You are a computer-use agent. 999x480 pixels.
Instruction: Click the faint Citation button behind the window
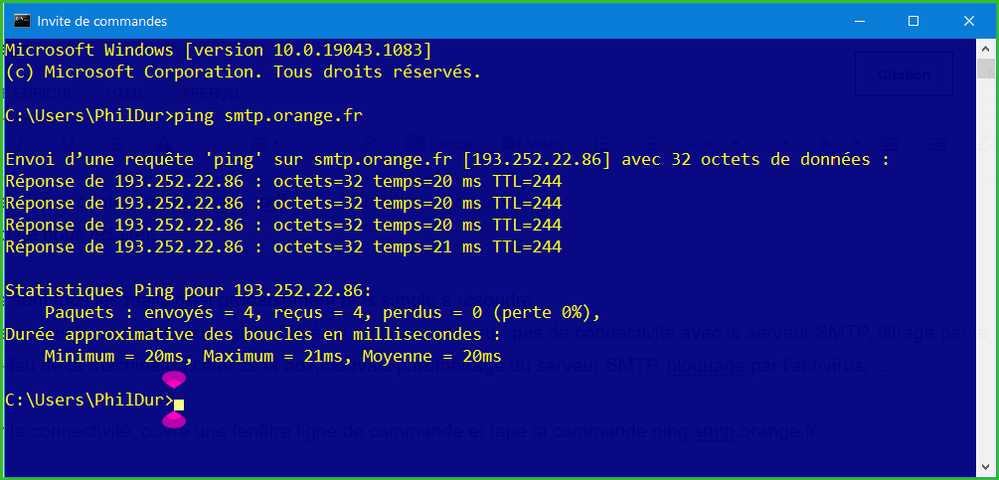click(903, 74)
